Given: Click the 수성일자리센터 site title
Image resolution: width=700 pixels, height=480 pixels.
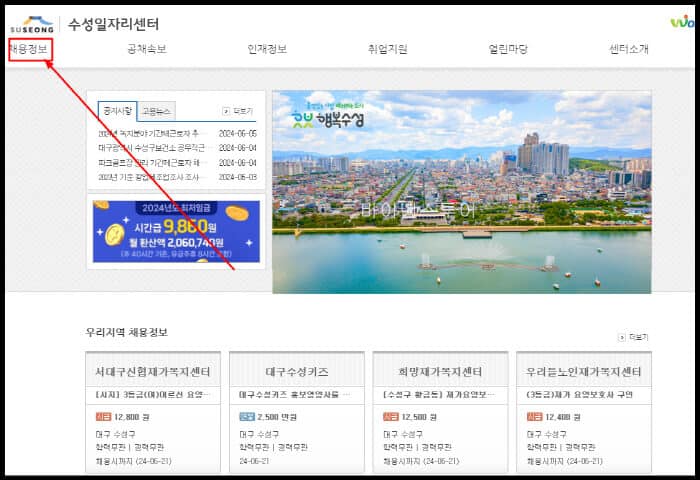Looking at the screenshot, I should point(113,24).
